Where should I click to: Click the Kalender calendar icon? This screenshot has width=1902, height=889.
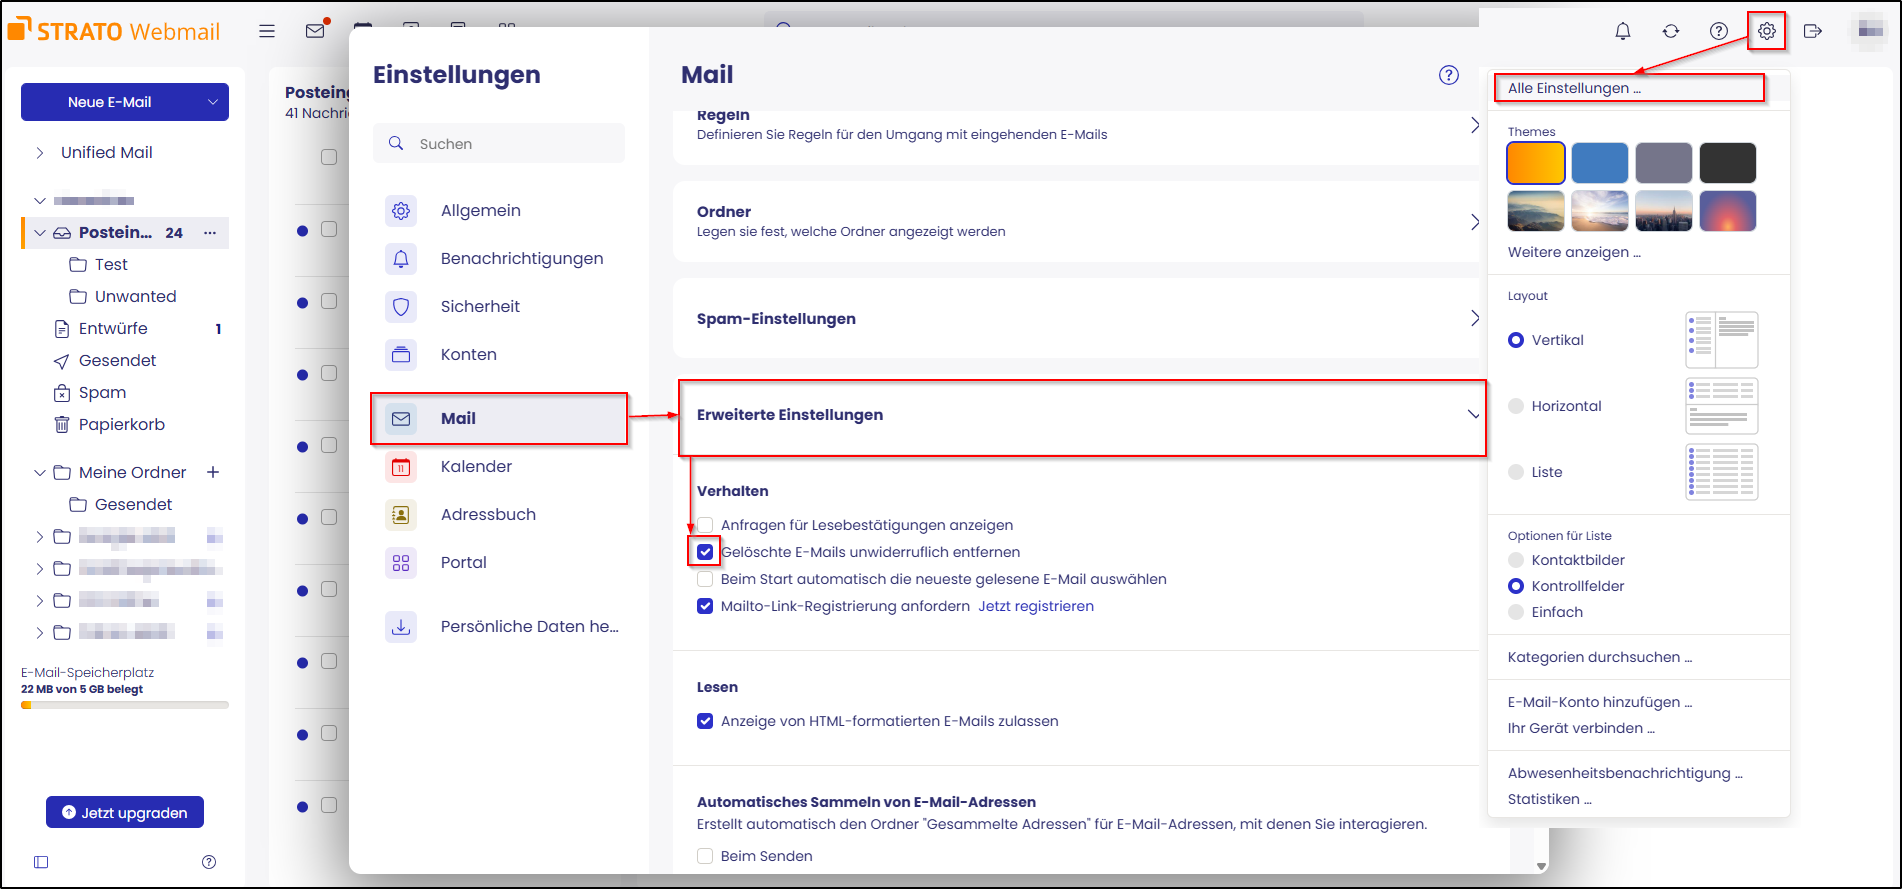pos(401,467)
